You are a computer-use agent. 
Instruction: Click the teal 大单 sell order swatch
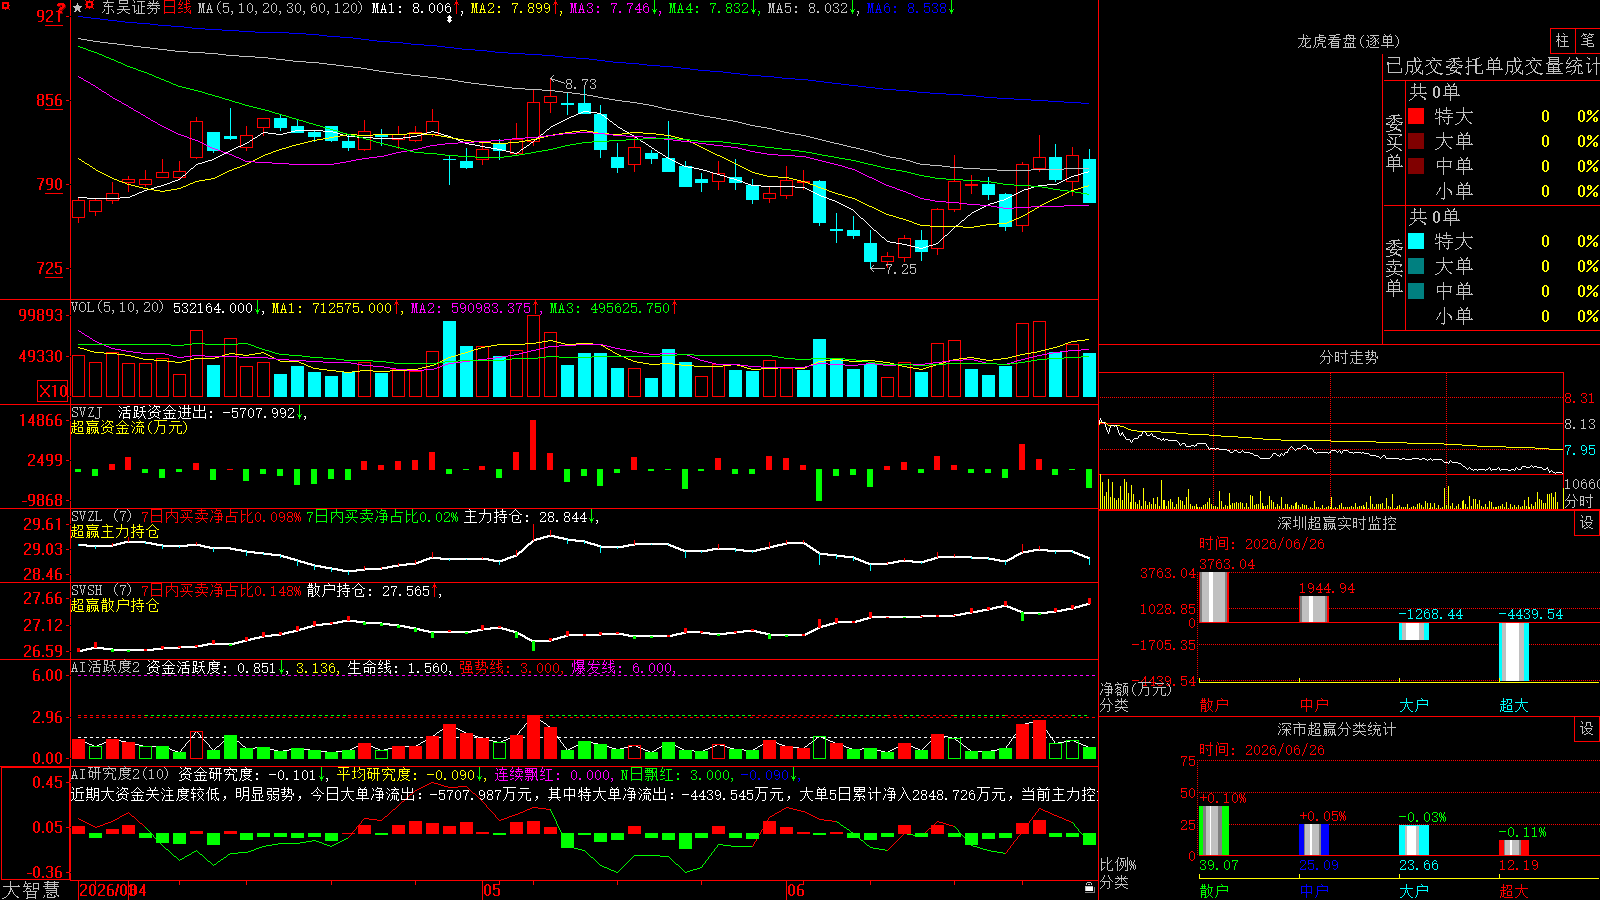click(1416, 266)
